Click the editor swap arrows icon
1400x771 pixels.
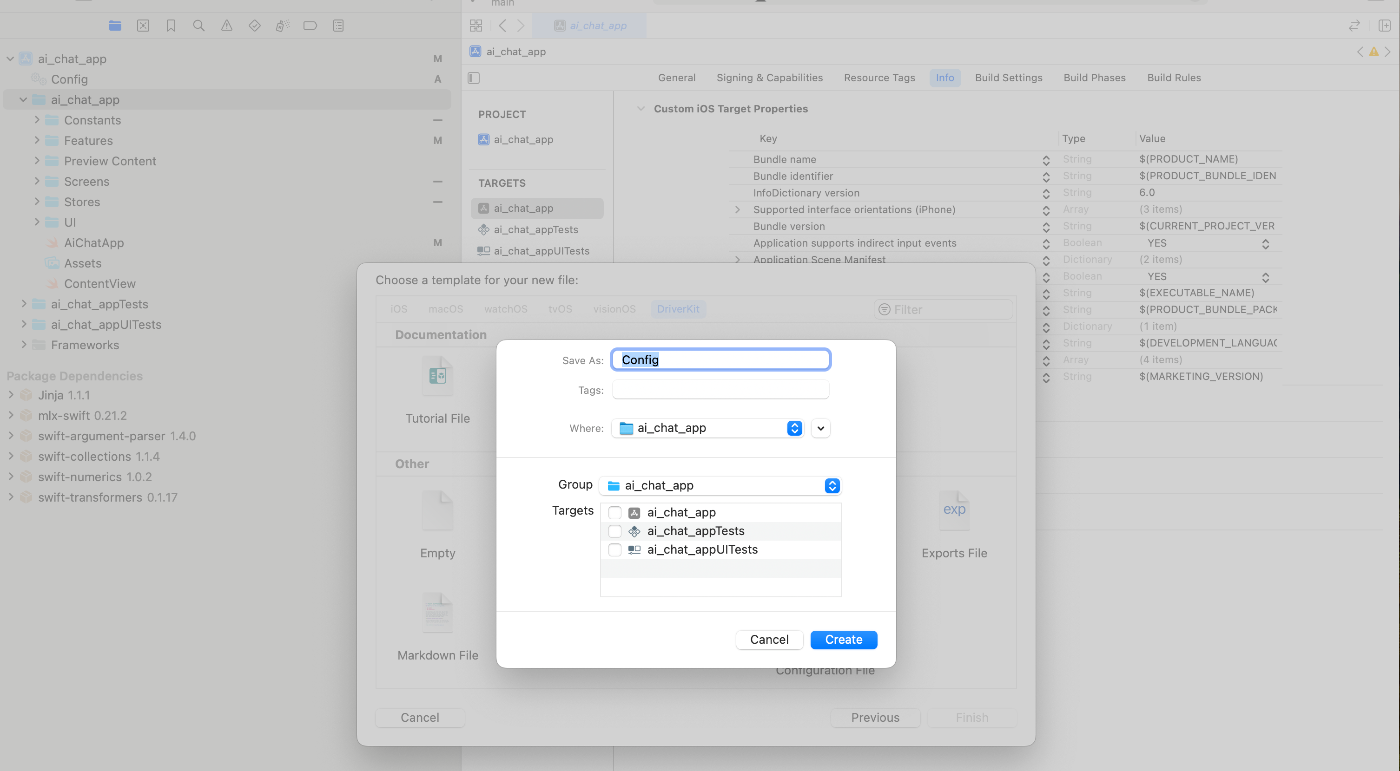click(1354, 26)
